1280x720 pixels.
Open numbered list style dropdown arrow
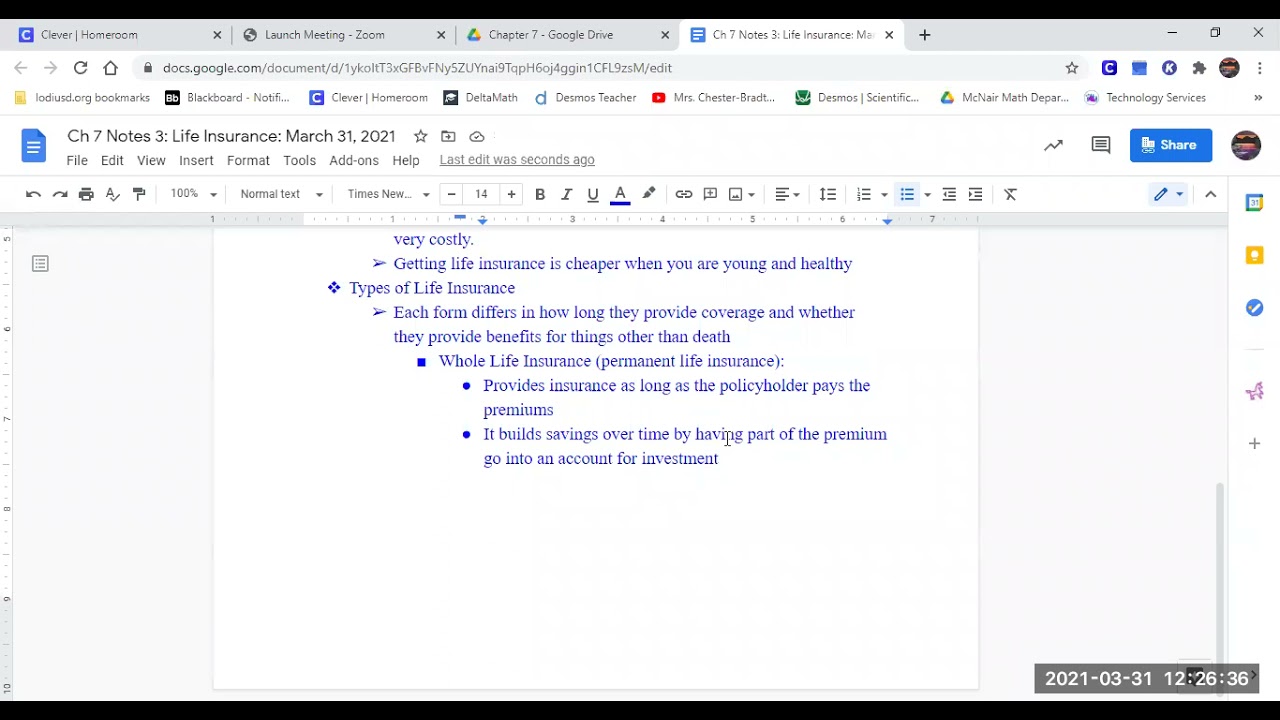(884, 194)
